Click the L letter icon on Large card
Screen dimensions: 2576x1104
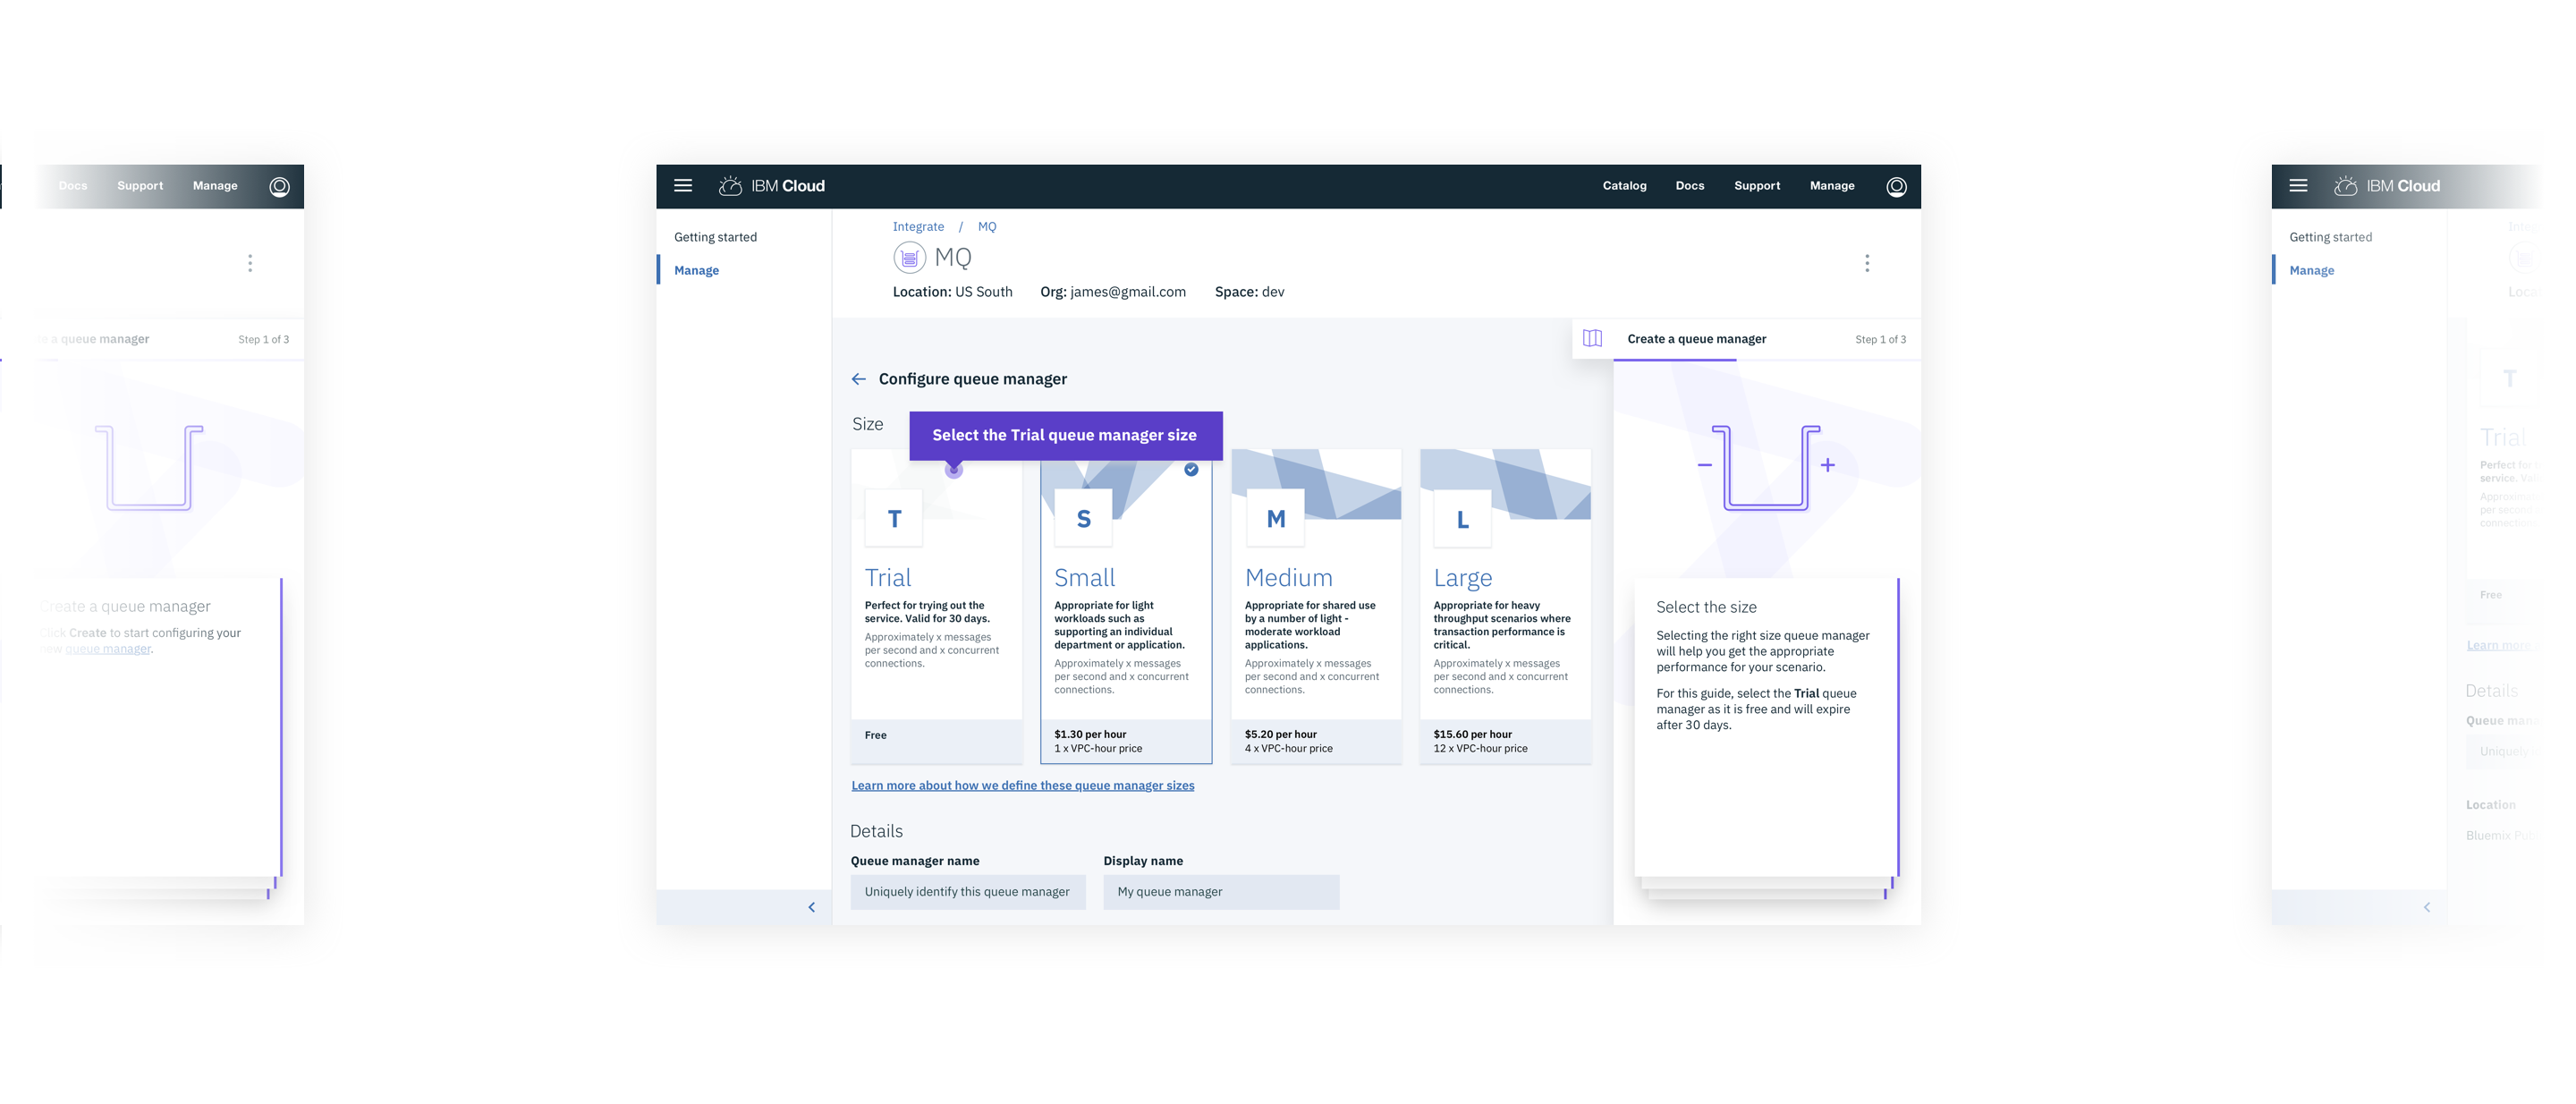tap(1462, 519)
